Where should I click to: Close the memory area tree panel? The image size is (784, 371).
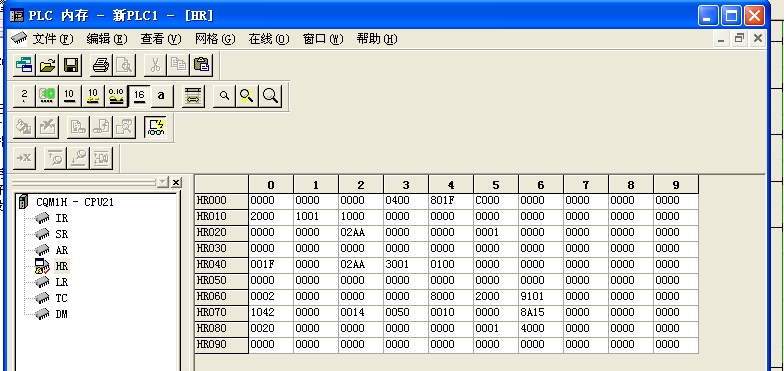(176, 182)
